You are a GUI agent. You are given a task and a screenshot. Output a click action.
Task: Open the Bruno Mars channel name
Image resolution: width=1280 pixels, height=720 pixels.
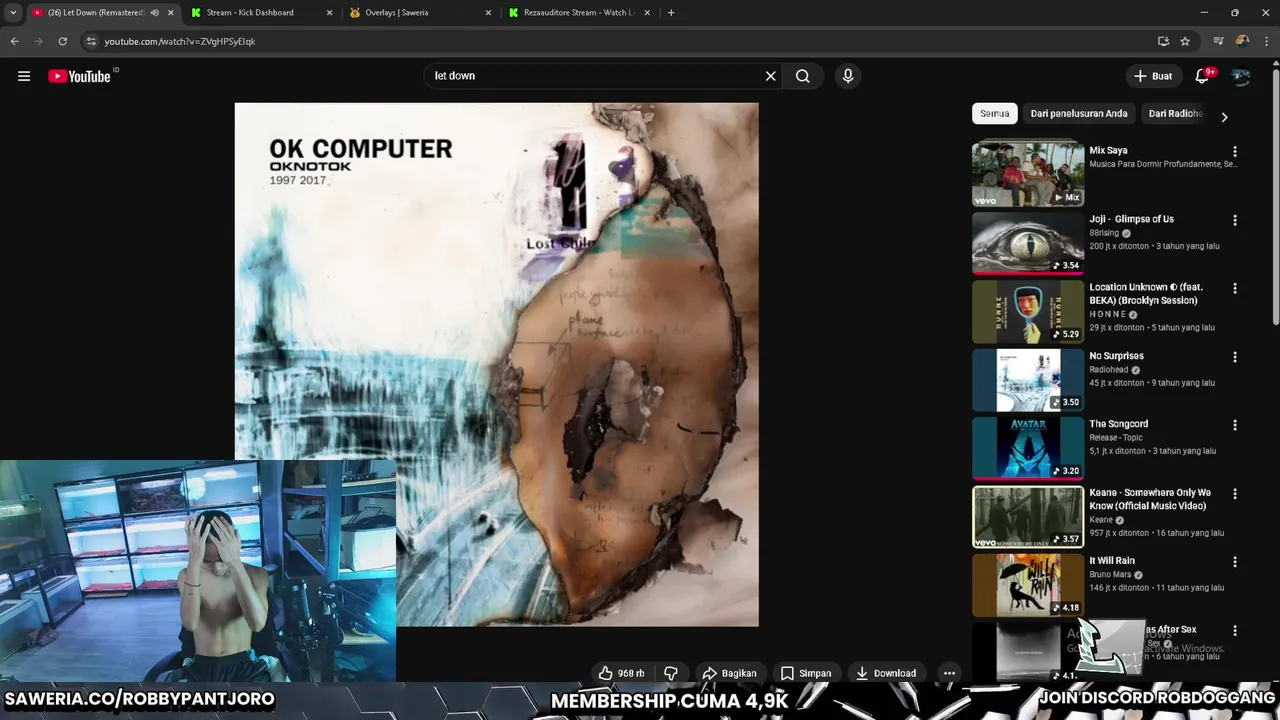1110,575
